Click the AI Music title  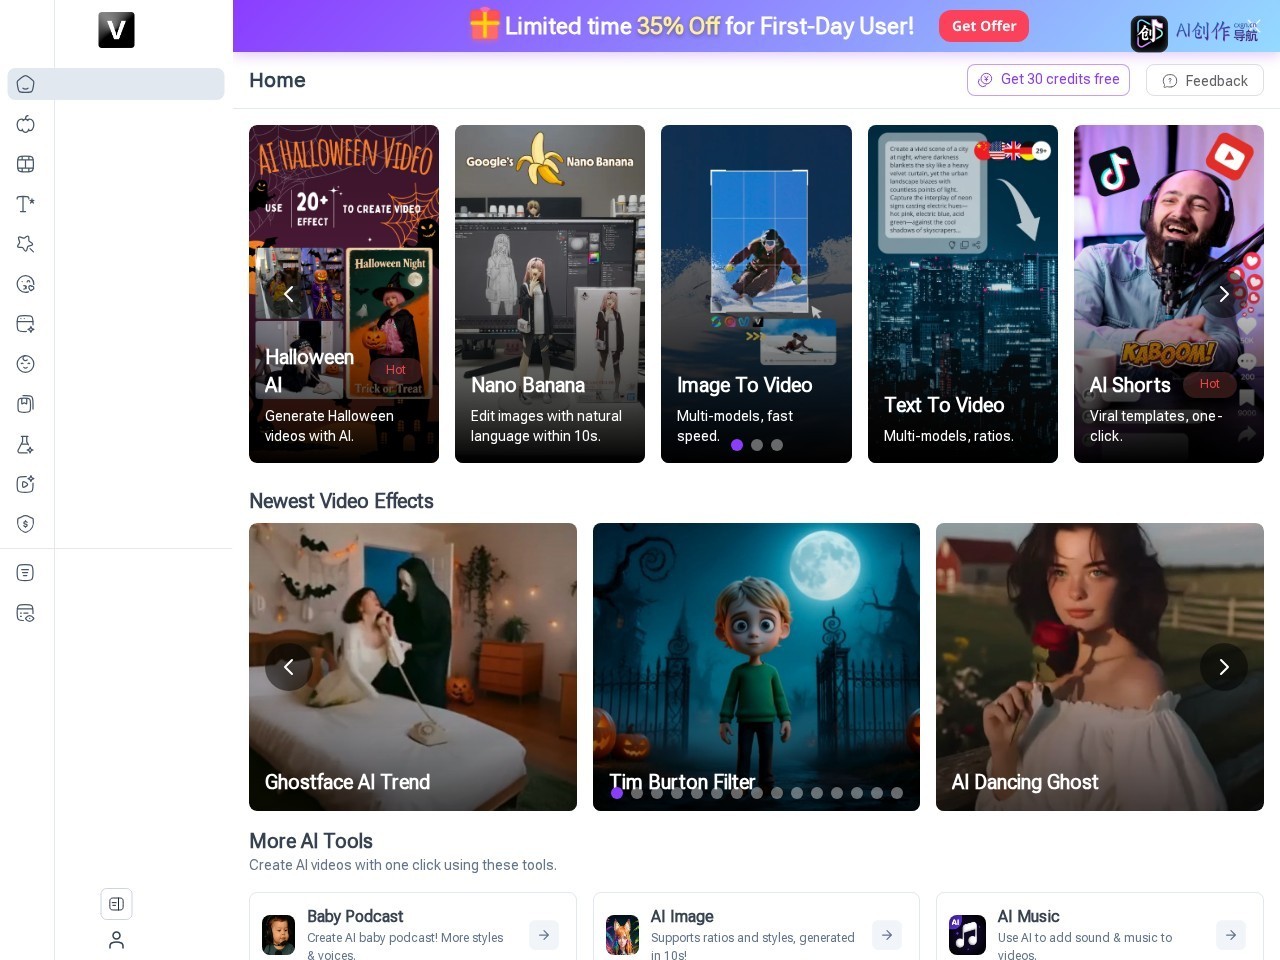click(x=1028, y=916)
